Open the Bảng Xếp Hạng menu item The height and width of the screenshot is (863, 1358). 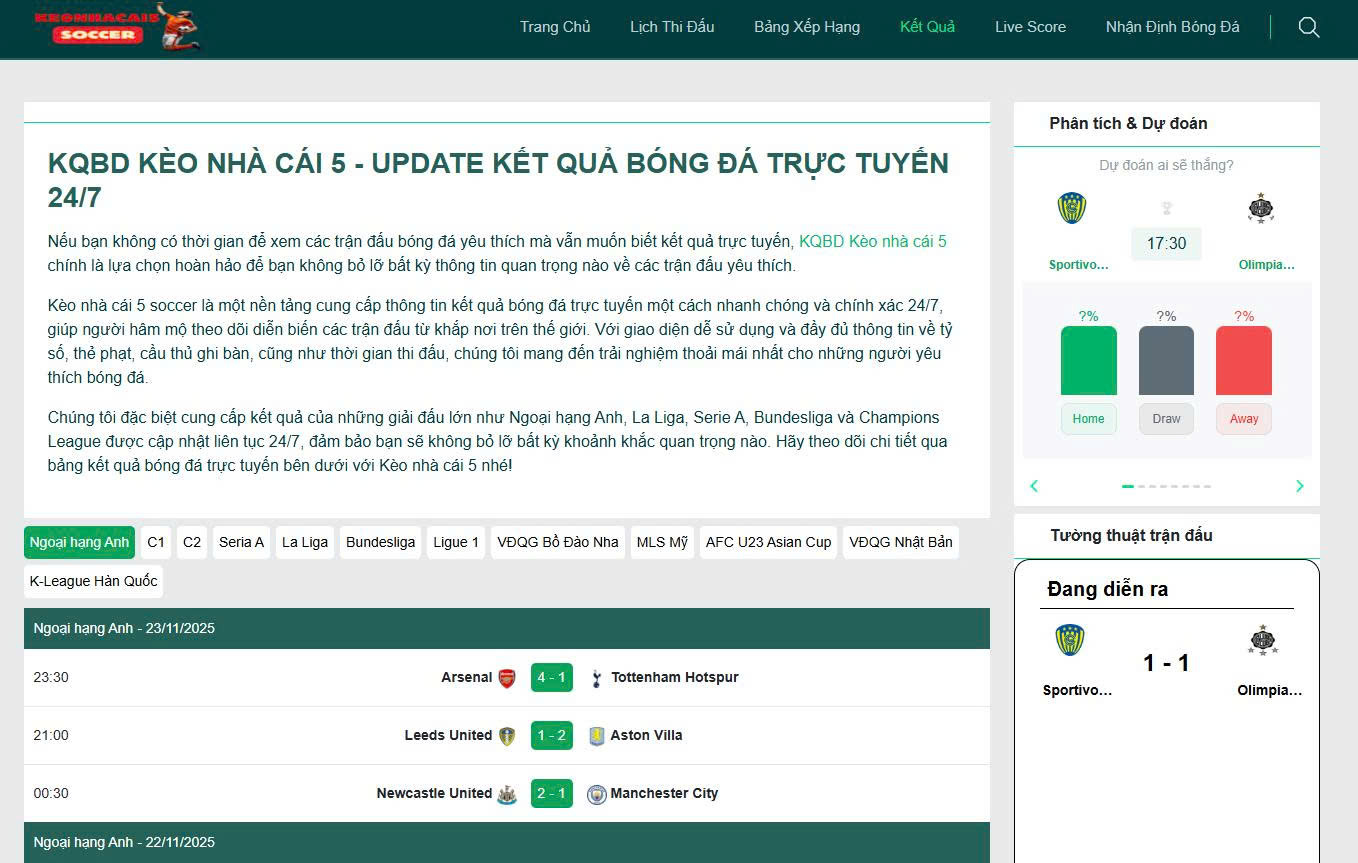click(806, 27)
